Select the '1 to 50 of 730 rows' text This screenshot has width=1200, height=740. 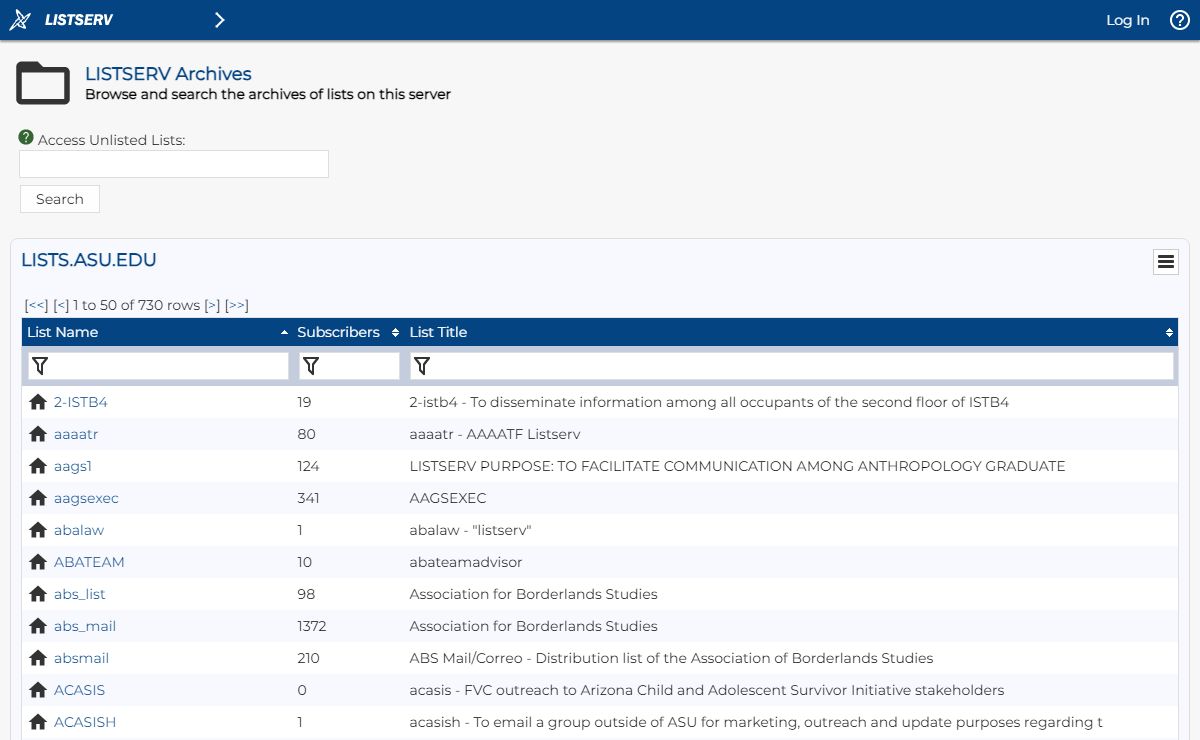point(137,305)
